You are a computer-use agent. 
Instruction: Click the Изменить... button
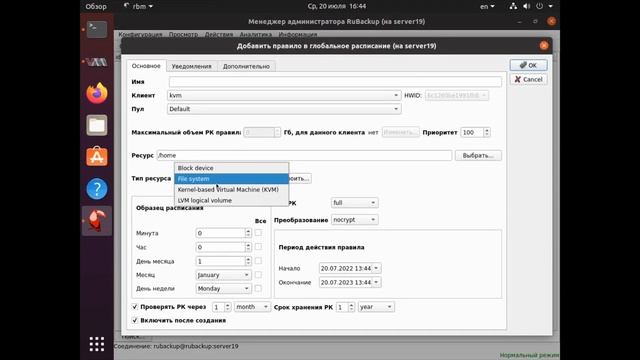(400, 132)
